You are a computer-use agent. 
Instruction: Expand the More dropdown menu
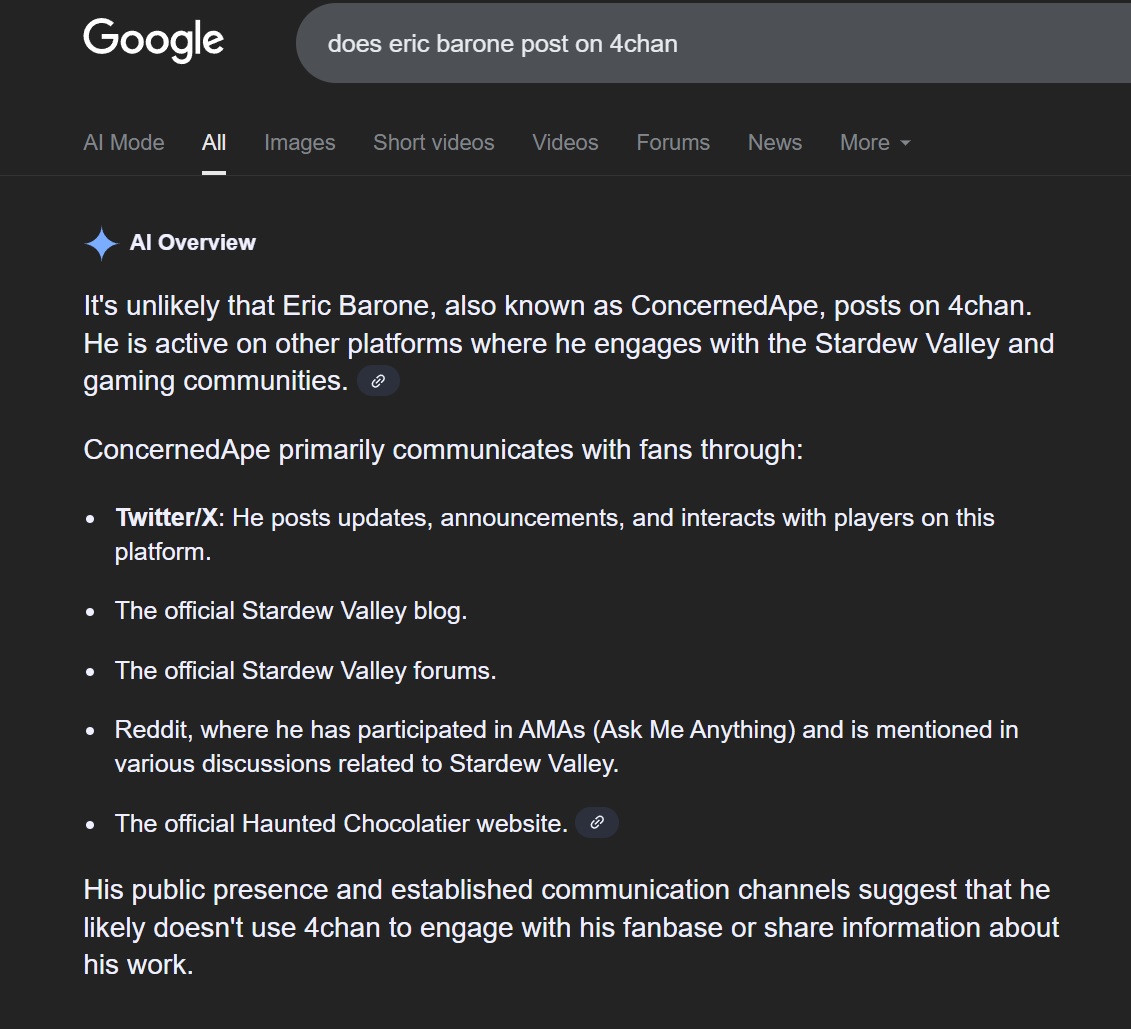point(875,142)
